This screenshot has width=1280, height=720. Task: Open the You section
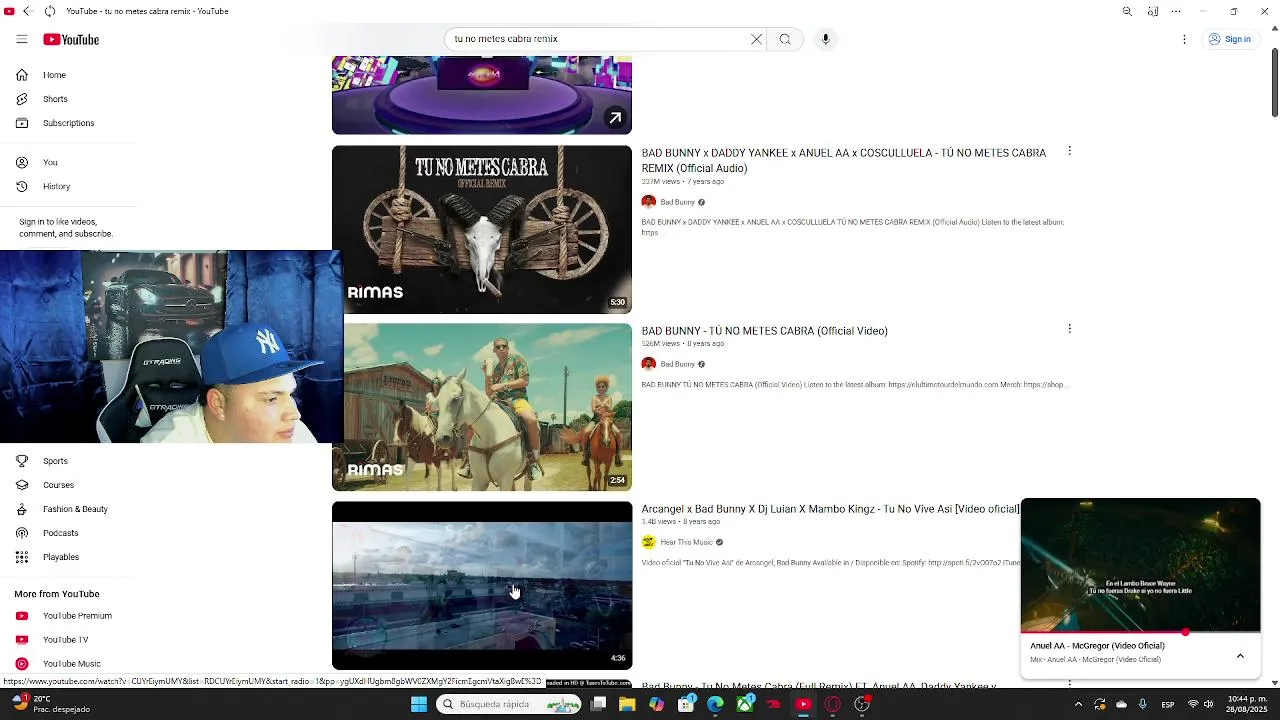(50, 162)
